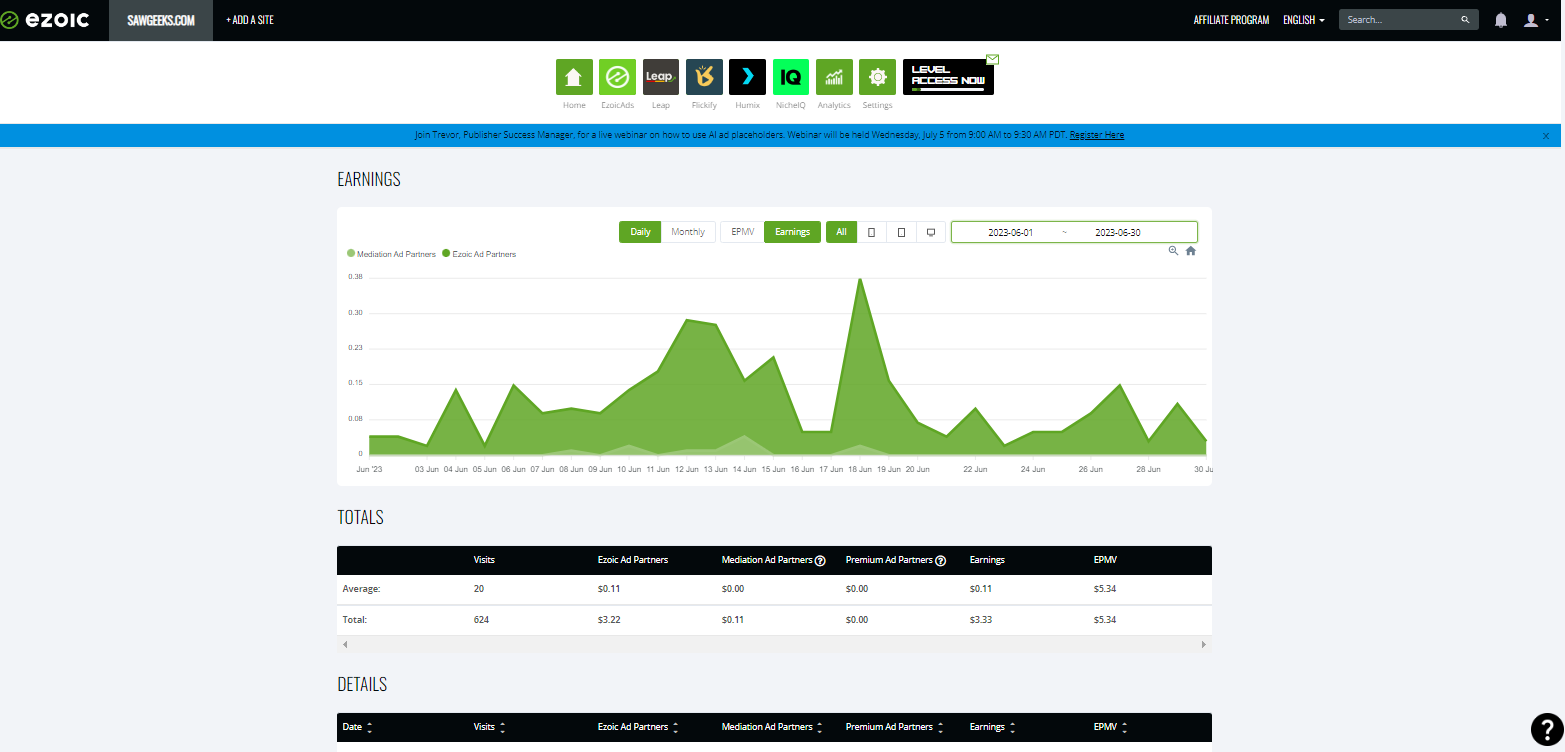The image size is (1565, 752).
Task: Click Totals table scroll left arrow
Action: 345,645
